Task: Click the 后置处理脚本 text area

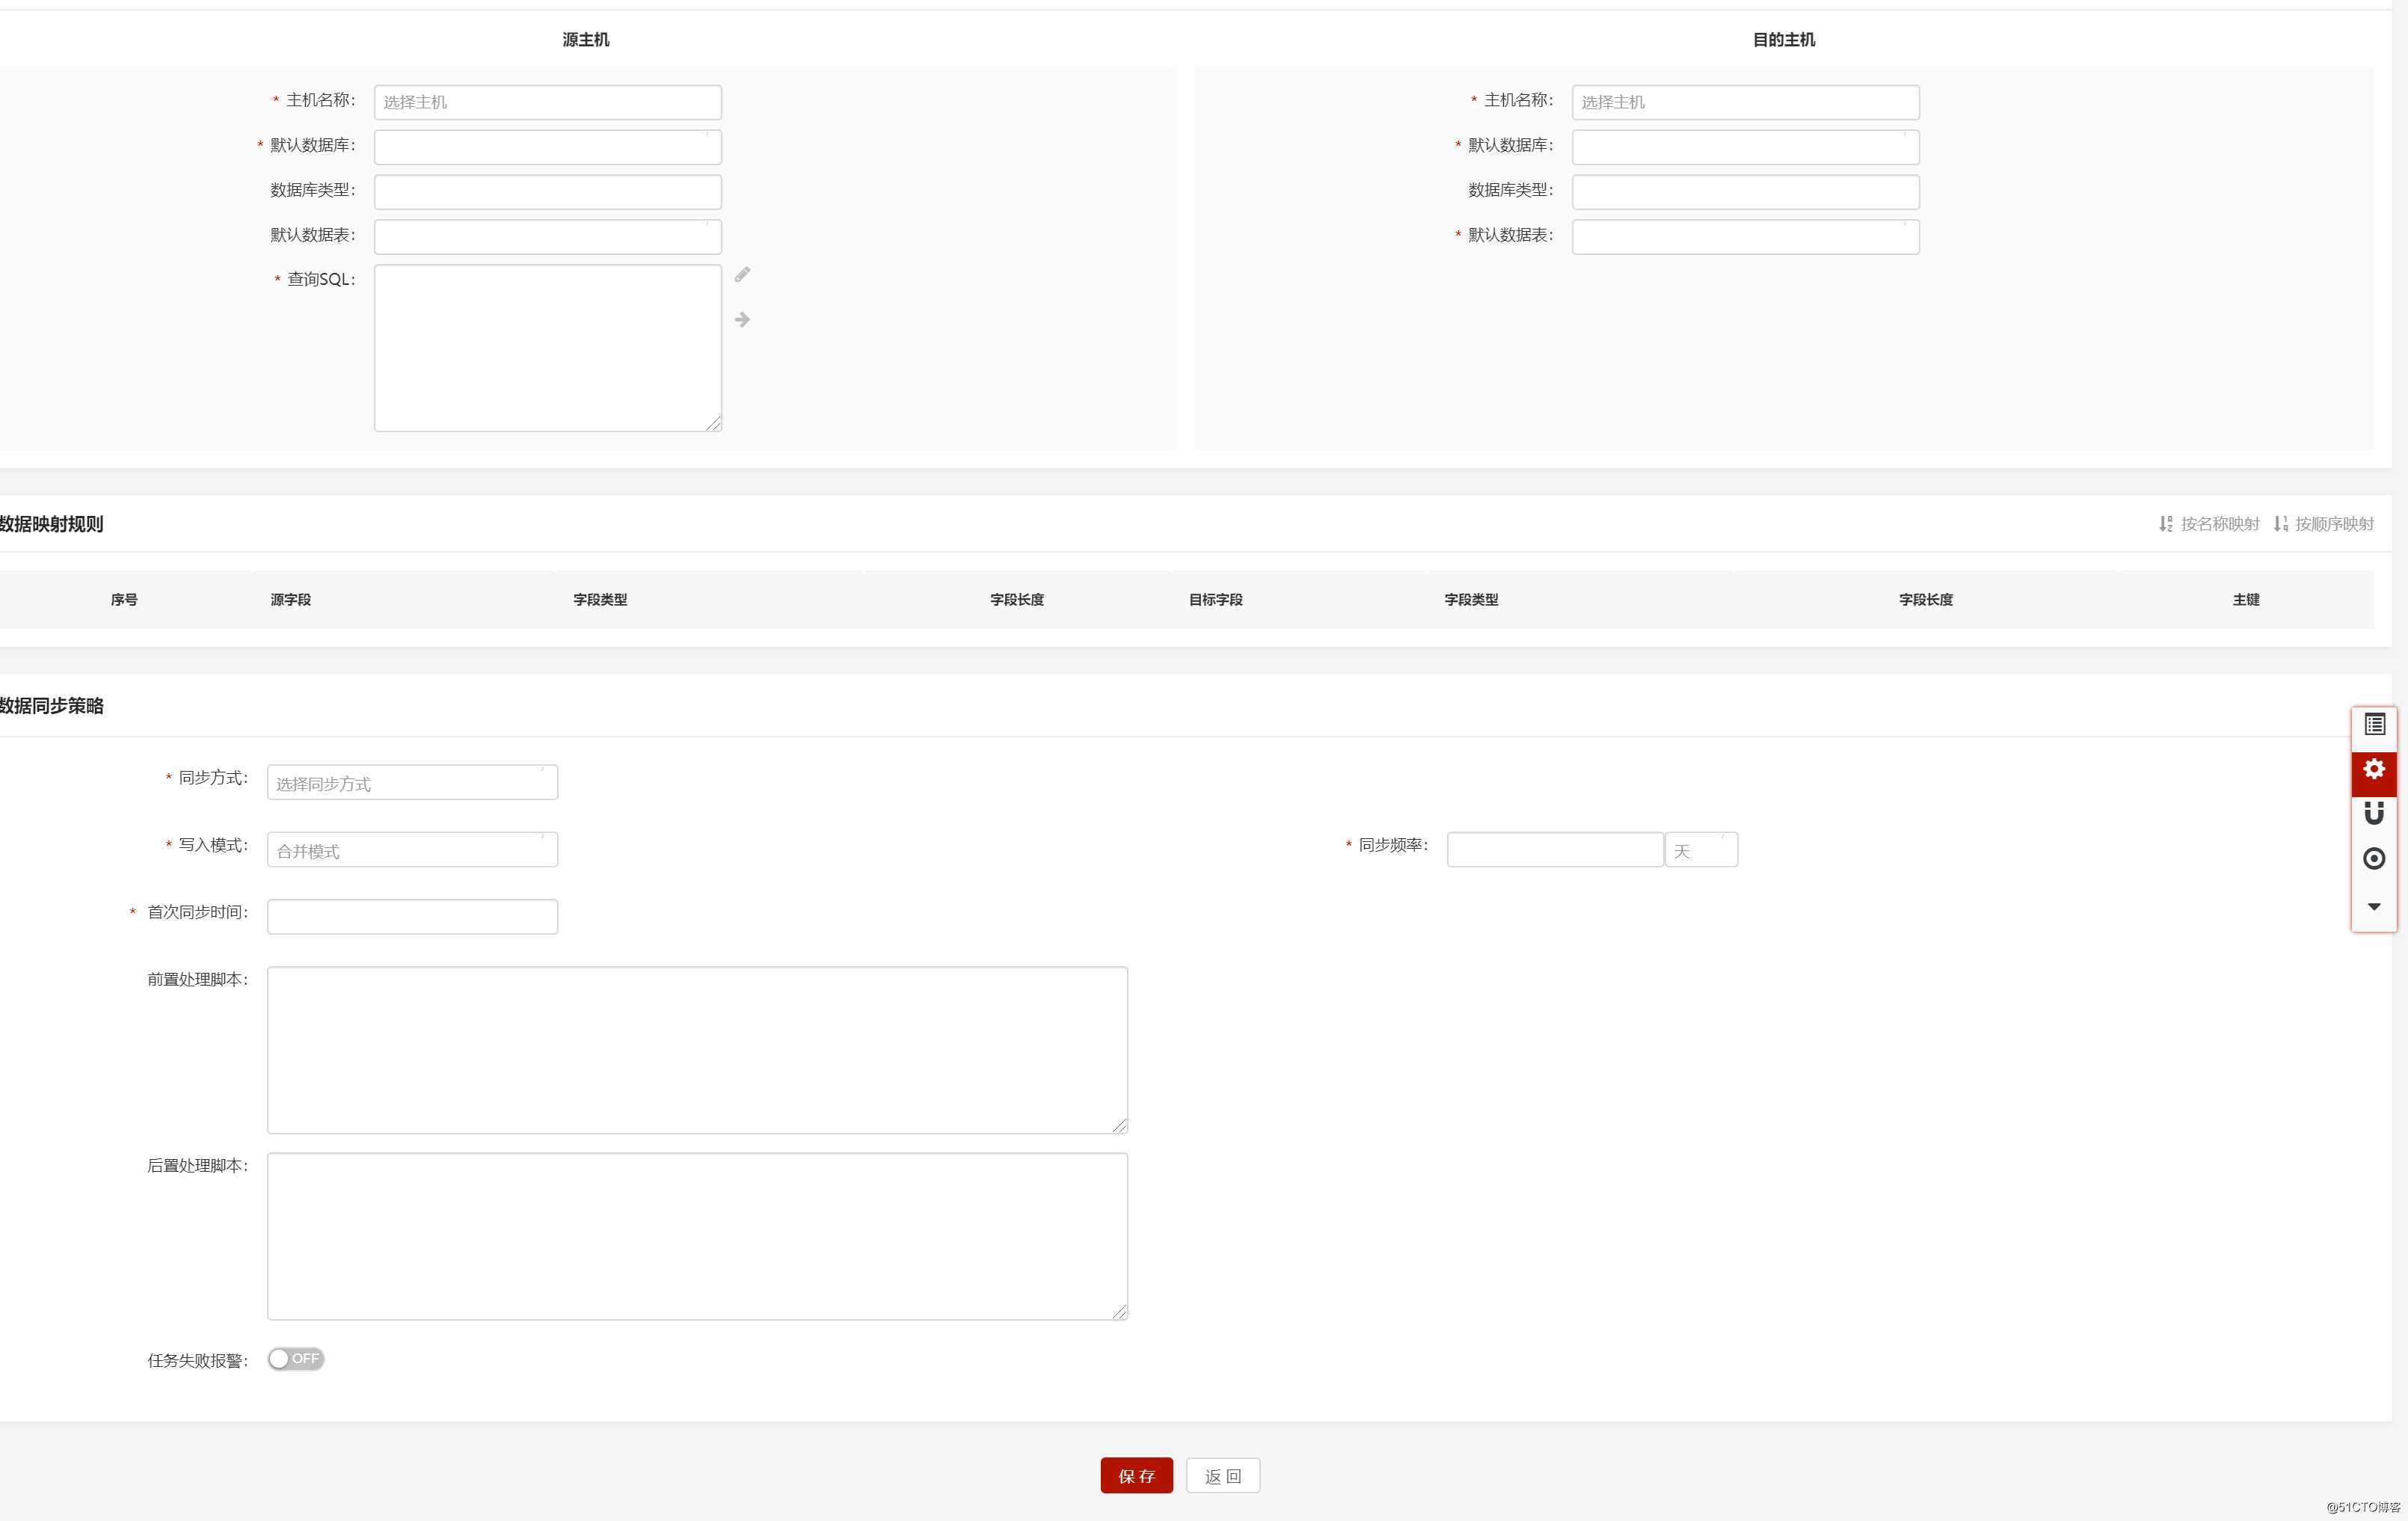Action: tap(697, 1236)
